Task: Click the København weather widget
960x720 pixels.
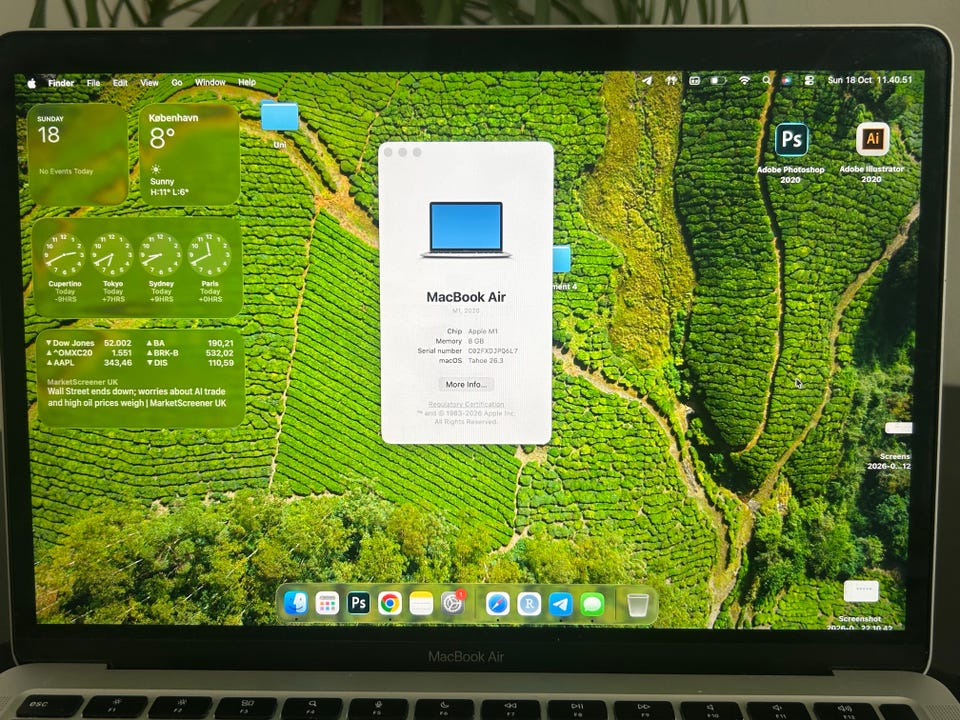Action: tap(189, 154)
